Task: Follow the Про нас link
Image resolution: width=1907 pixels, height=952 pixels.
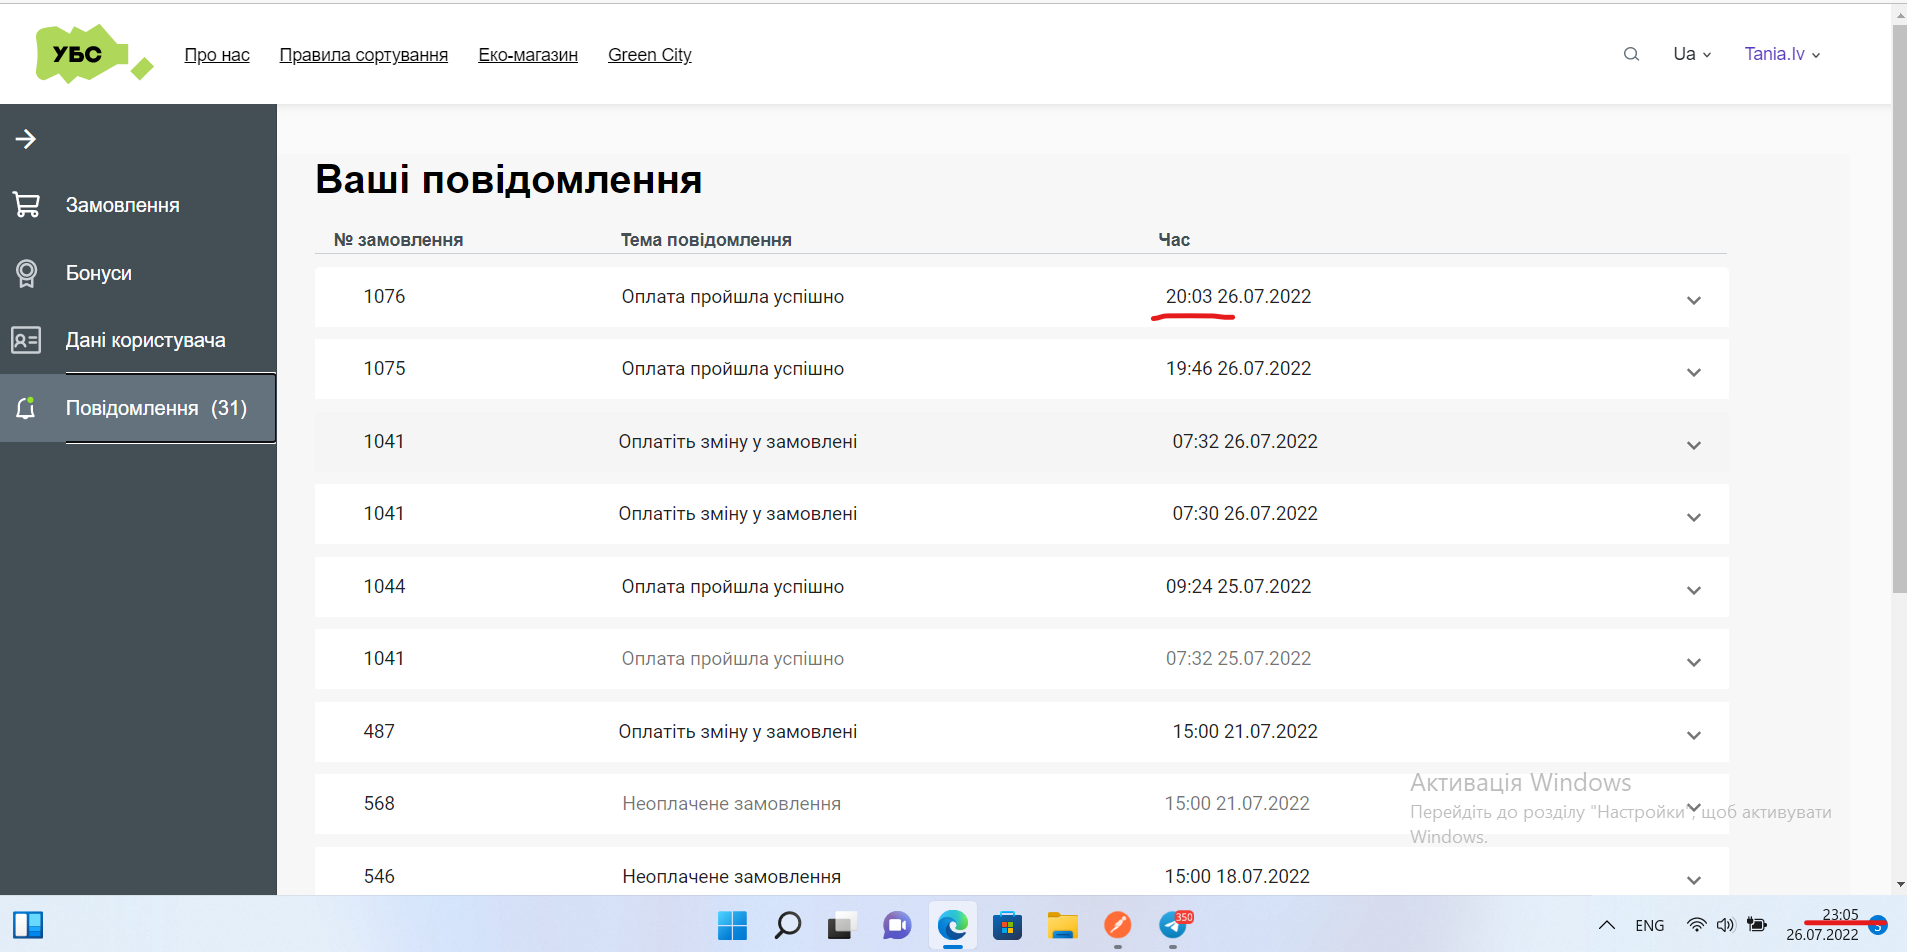Action: pos(216,55)
